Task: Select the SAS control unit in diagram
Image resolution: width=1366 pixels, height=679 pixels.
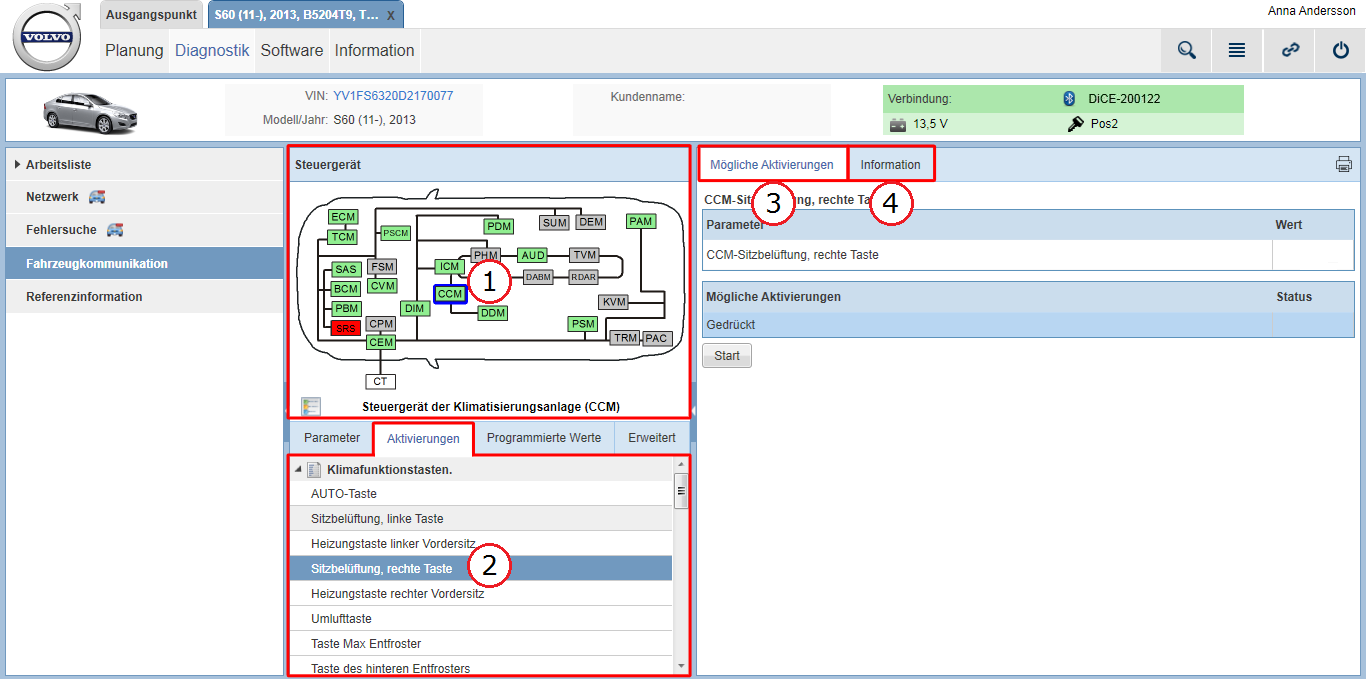Action: coord(346,269)
